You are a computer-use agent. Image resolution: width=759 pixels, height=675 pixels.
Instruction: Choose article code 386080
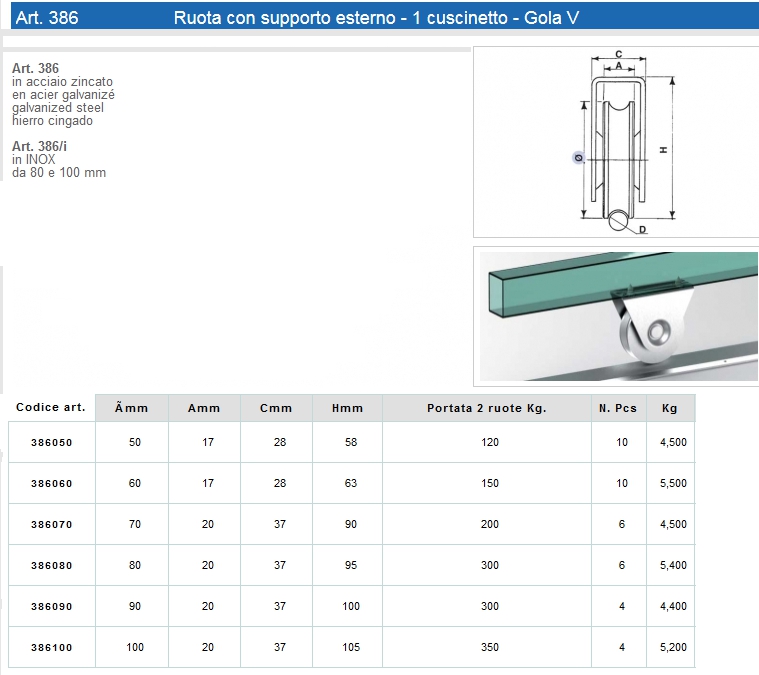[x=52, y=565]
